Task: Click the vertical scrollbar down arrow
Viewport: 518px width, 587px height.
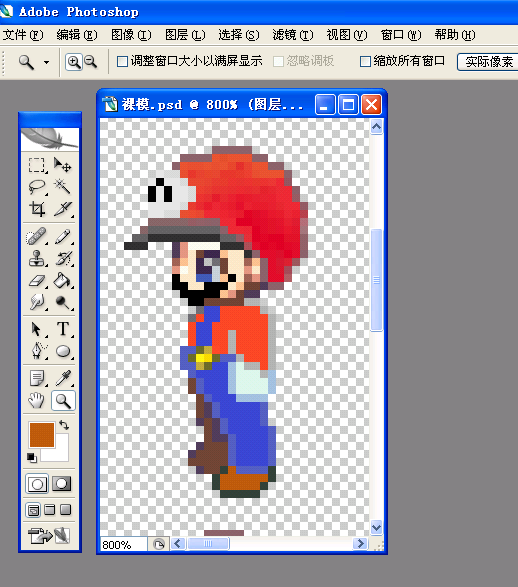Action: (x=376, y=527)
